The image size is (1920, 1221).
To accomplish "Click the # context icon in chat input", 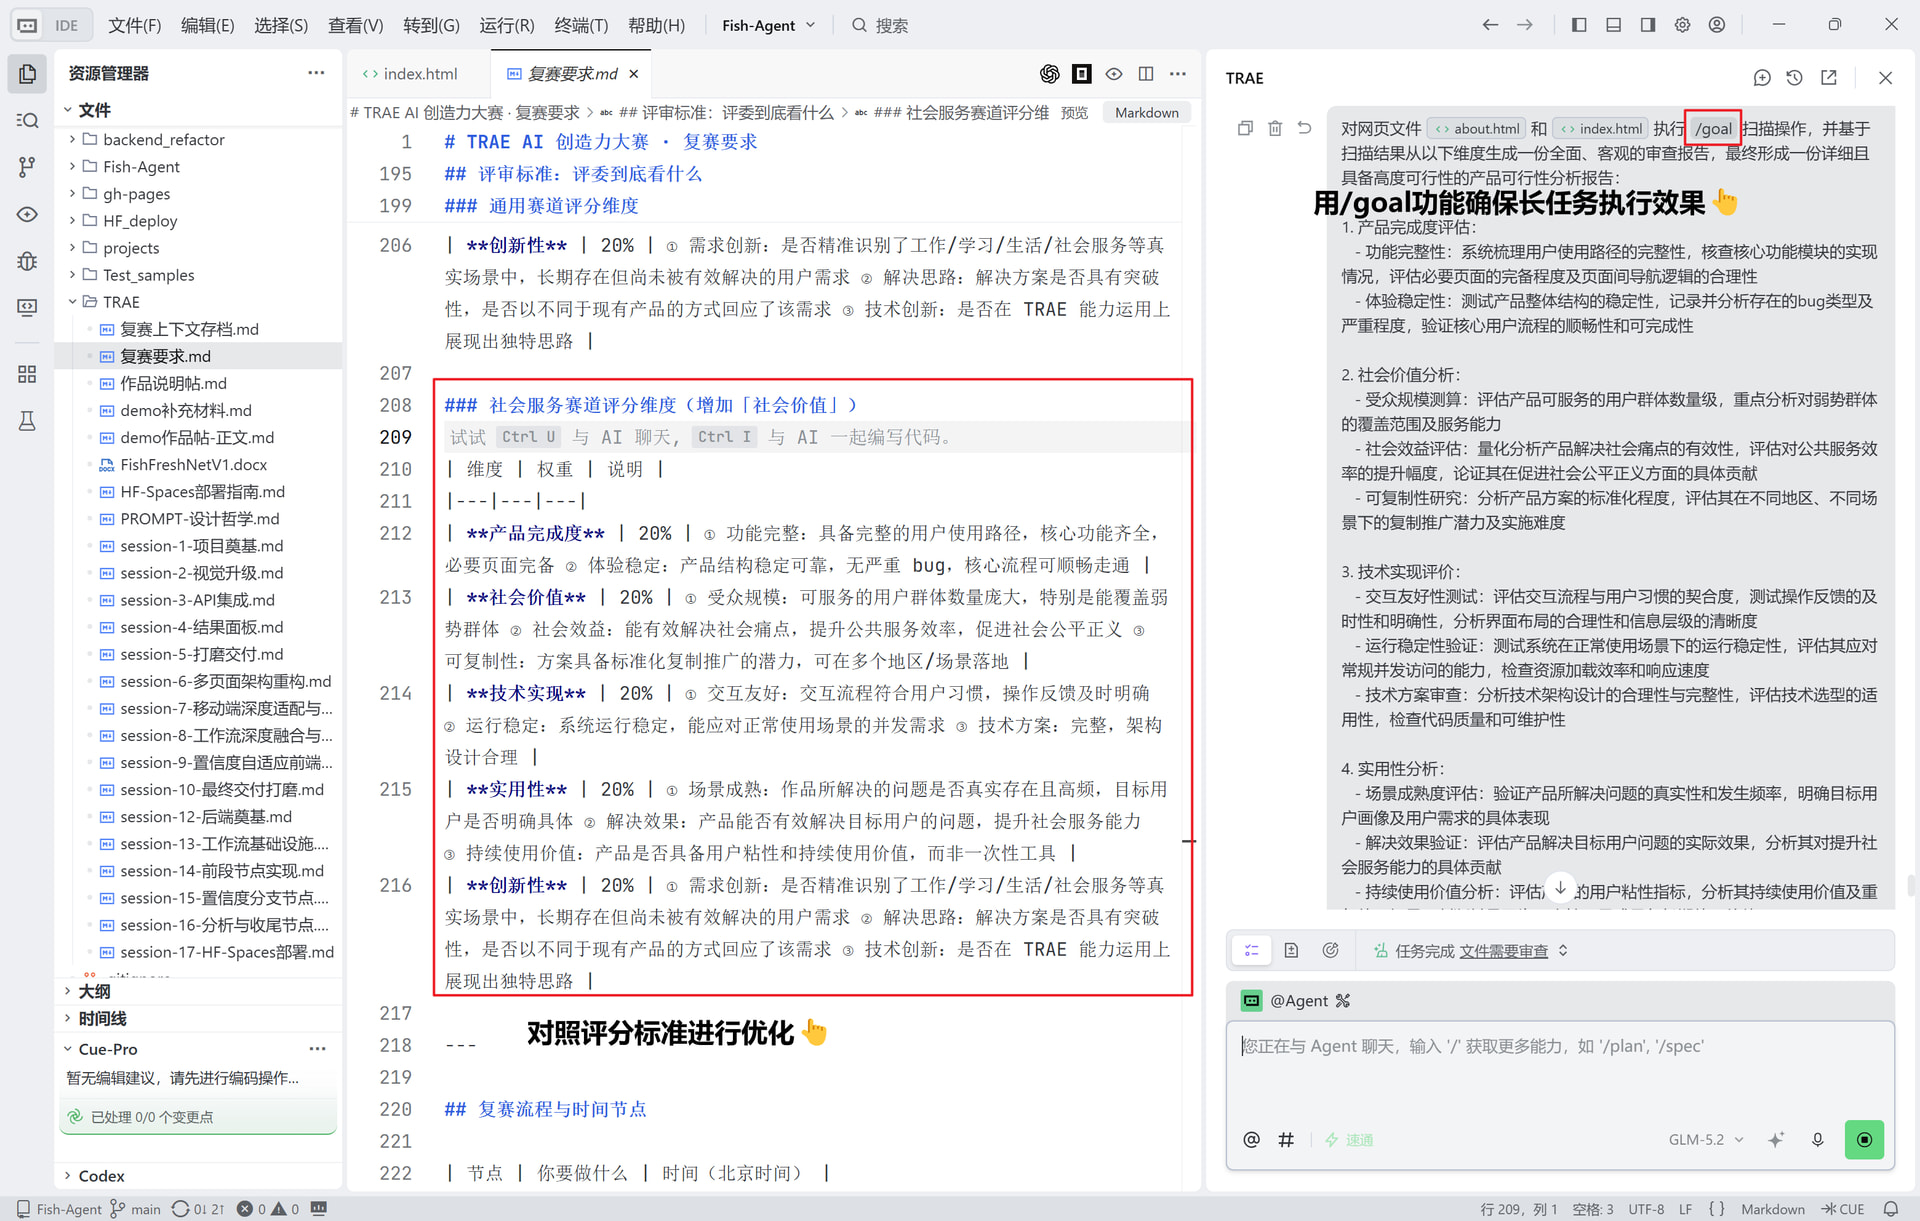I will pos(1286,1140).
